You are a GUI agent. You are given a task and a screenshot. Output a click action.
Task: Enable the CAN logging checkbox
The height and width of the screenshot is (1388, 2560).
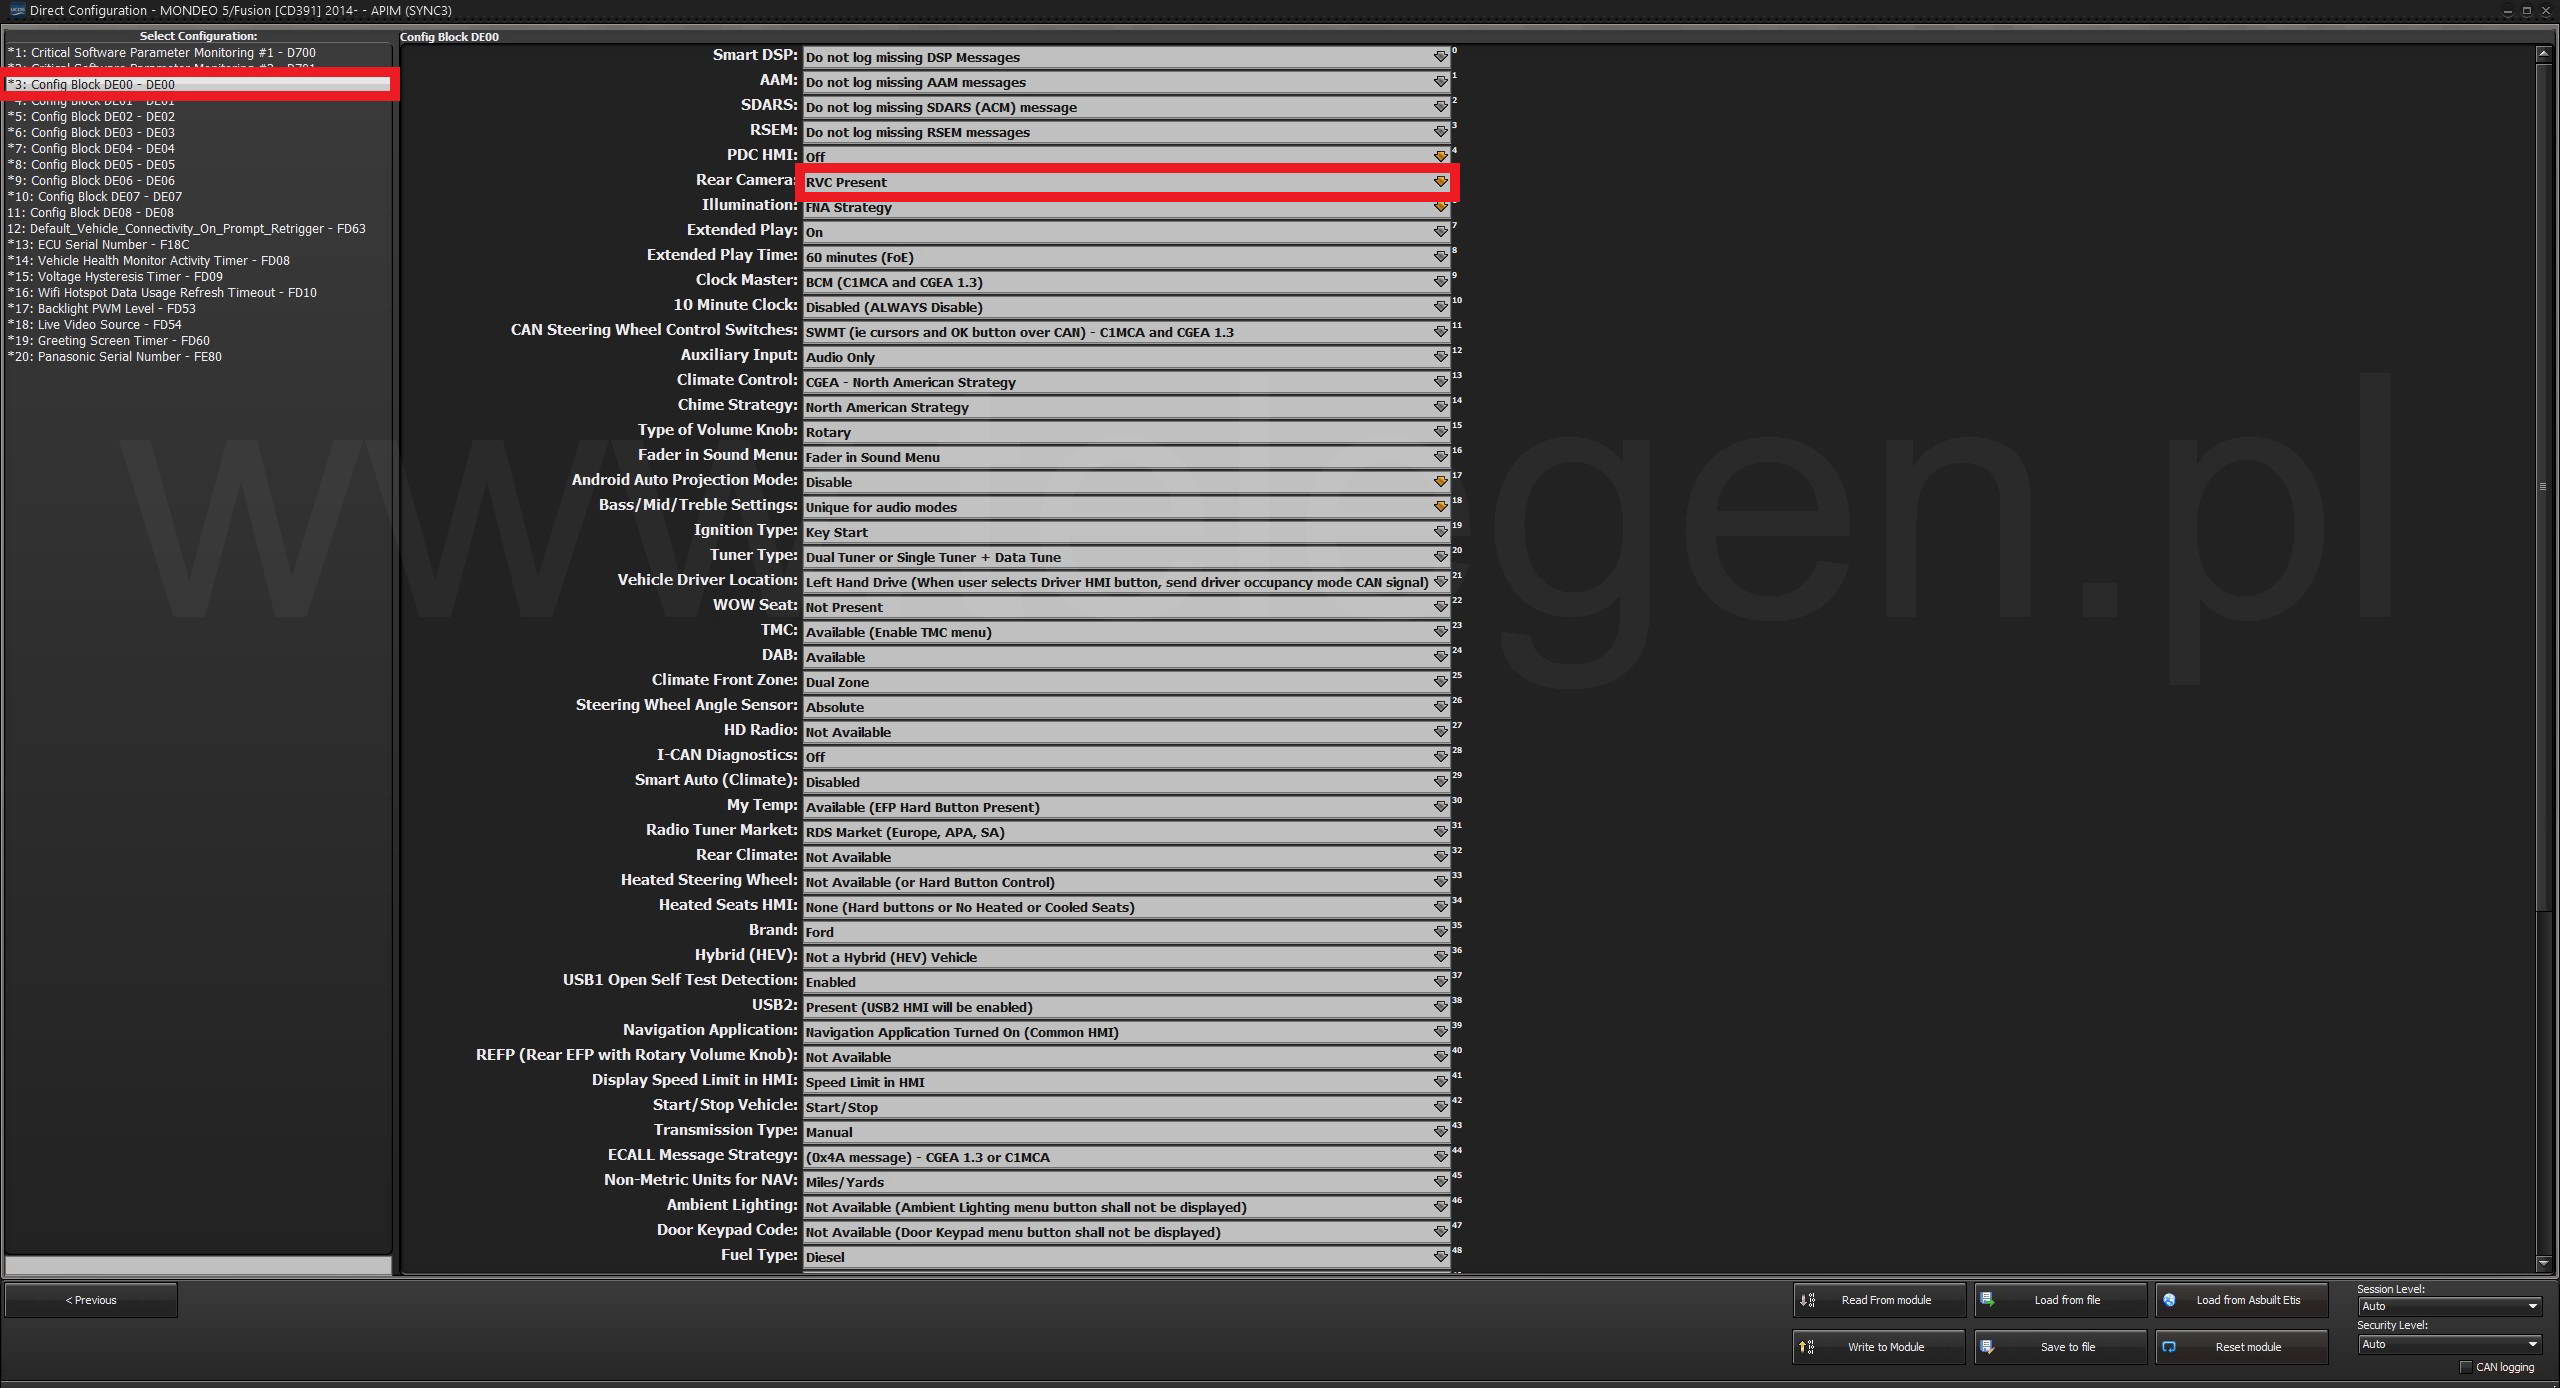2466,1367
